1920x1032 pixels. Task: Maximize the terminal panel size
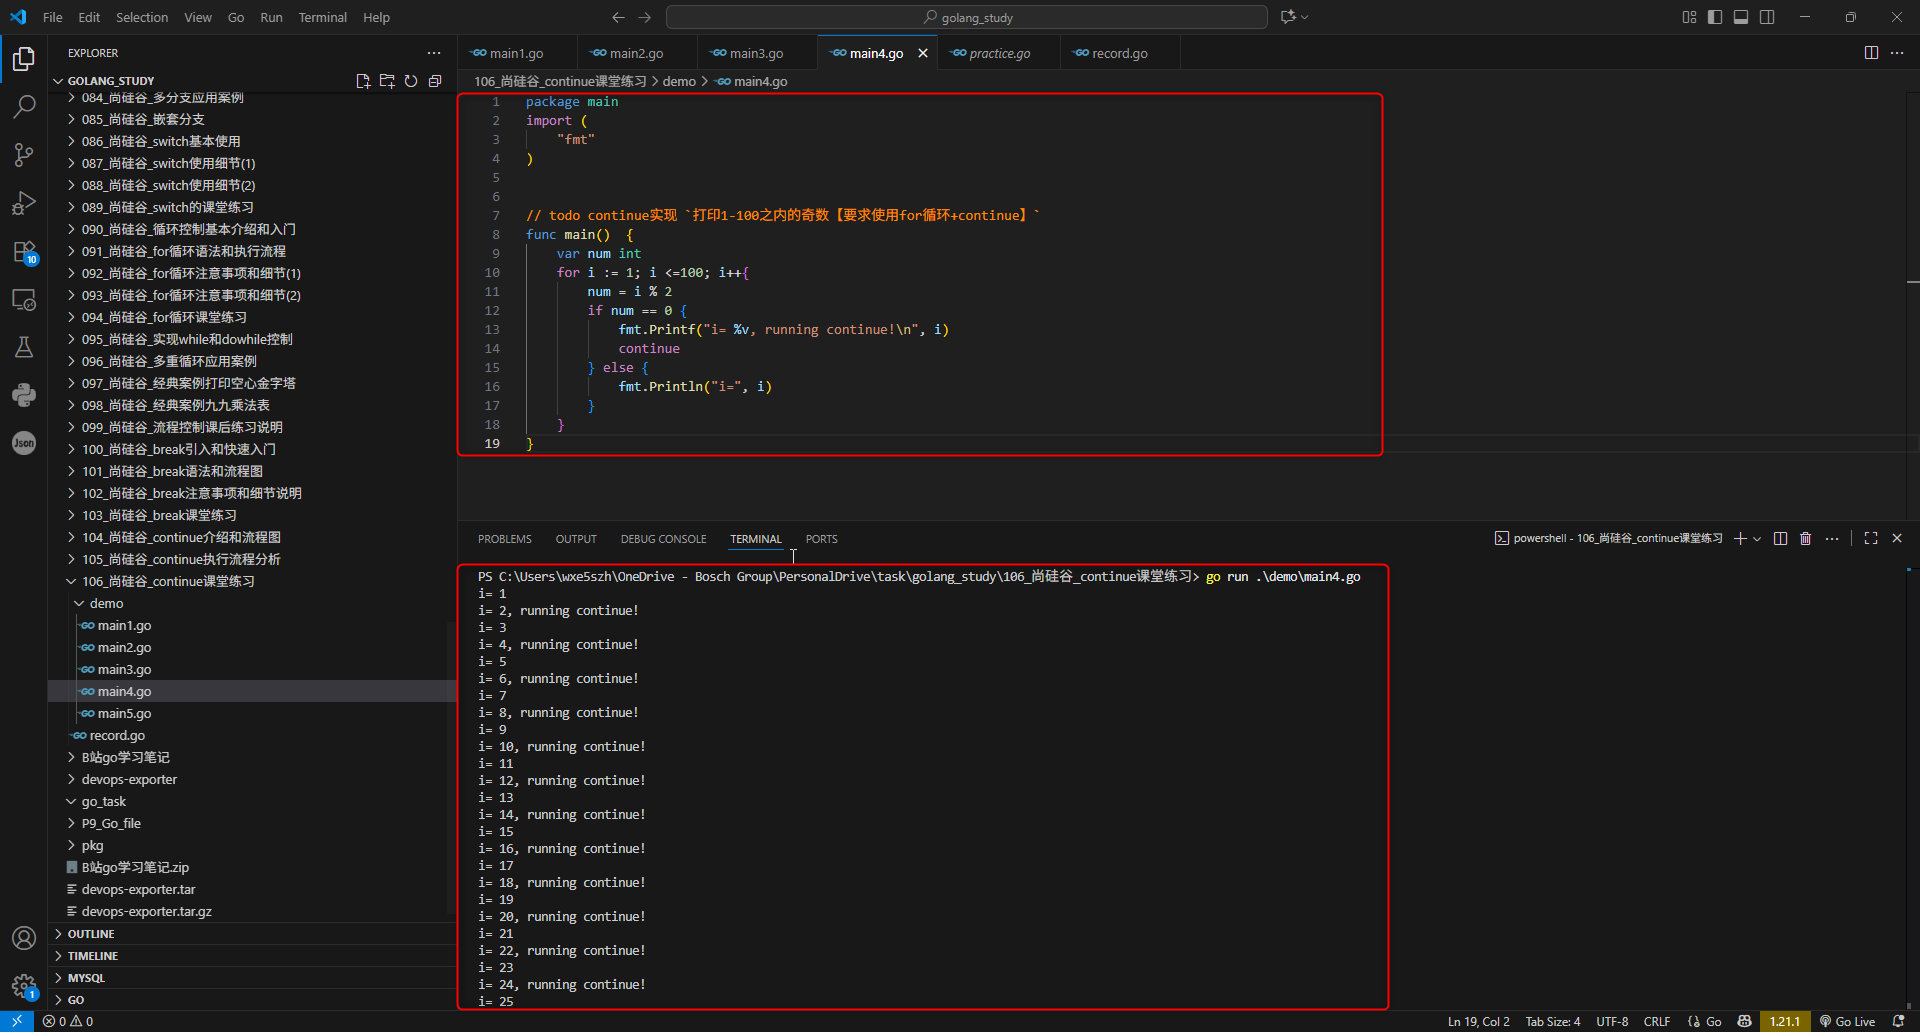[1871, 538]
